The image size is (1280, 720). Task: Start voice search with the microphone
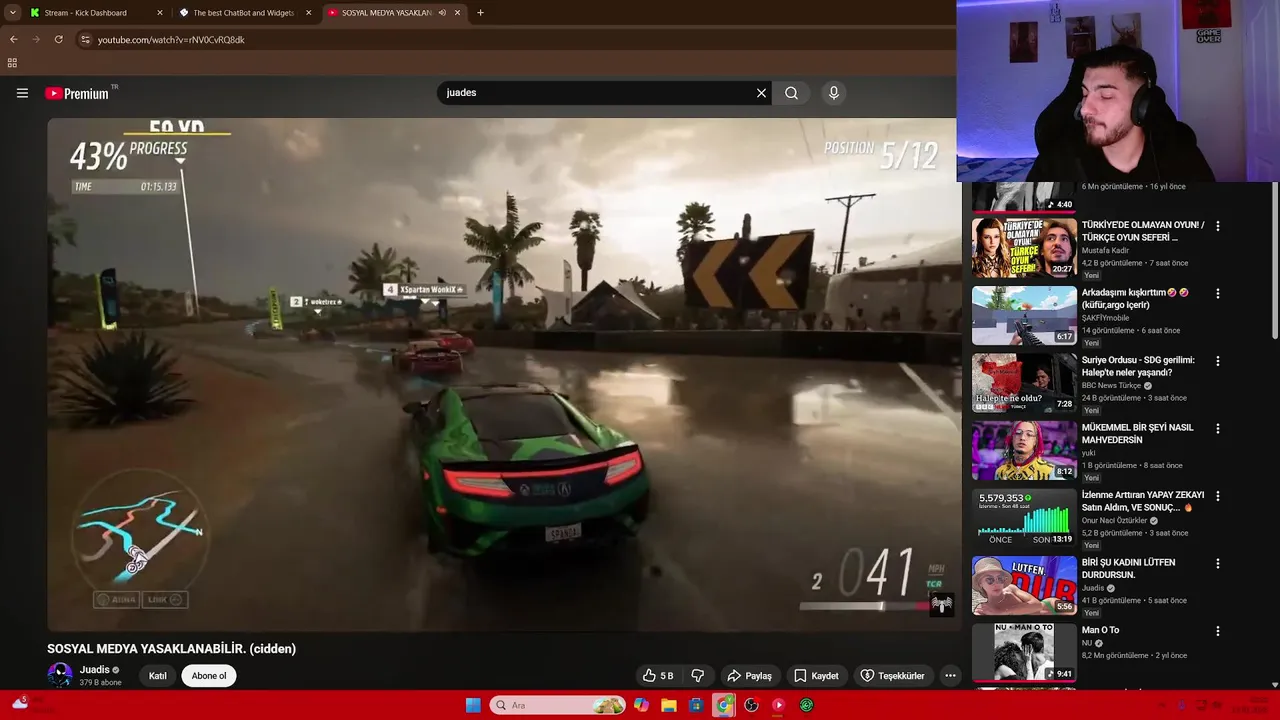(834, 93)
